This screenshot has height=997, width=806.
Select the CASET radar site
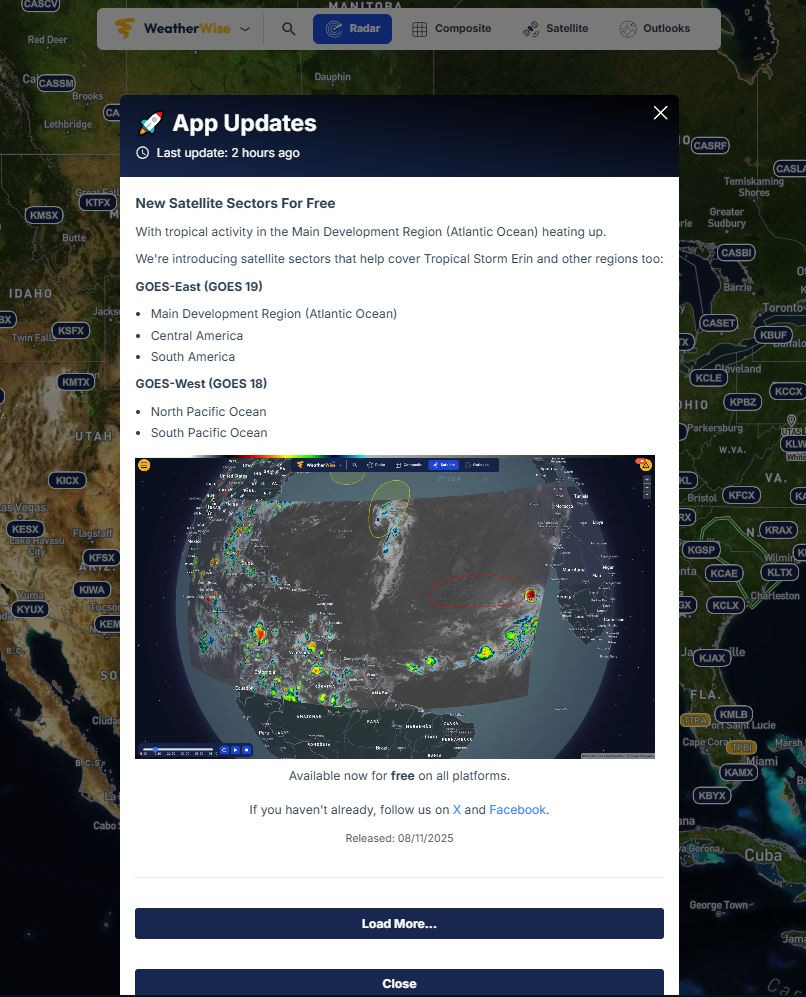pos(718,323)
